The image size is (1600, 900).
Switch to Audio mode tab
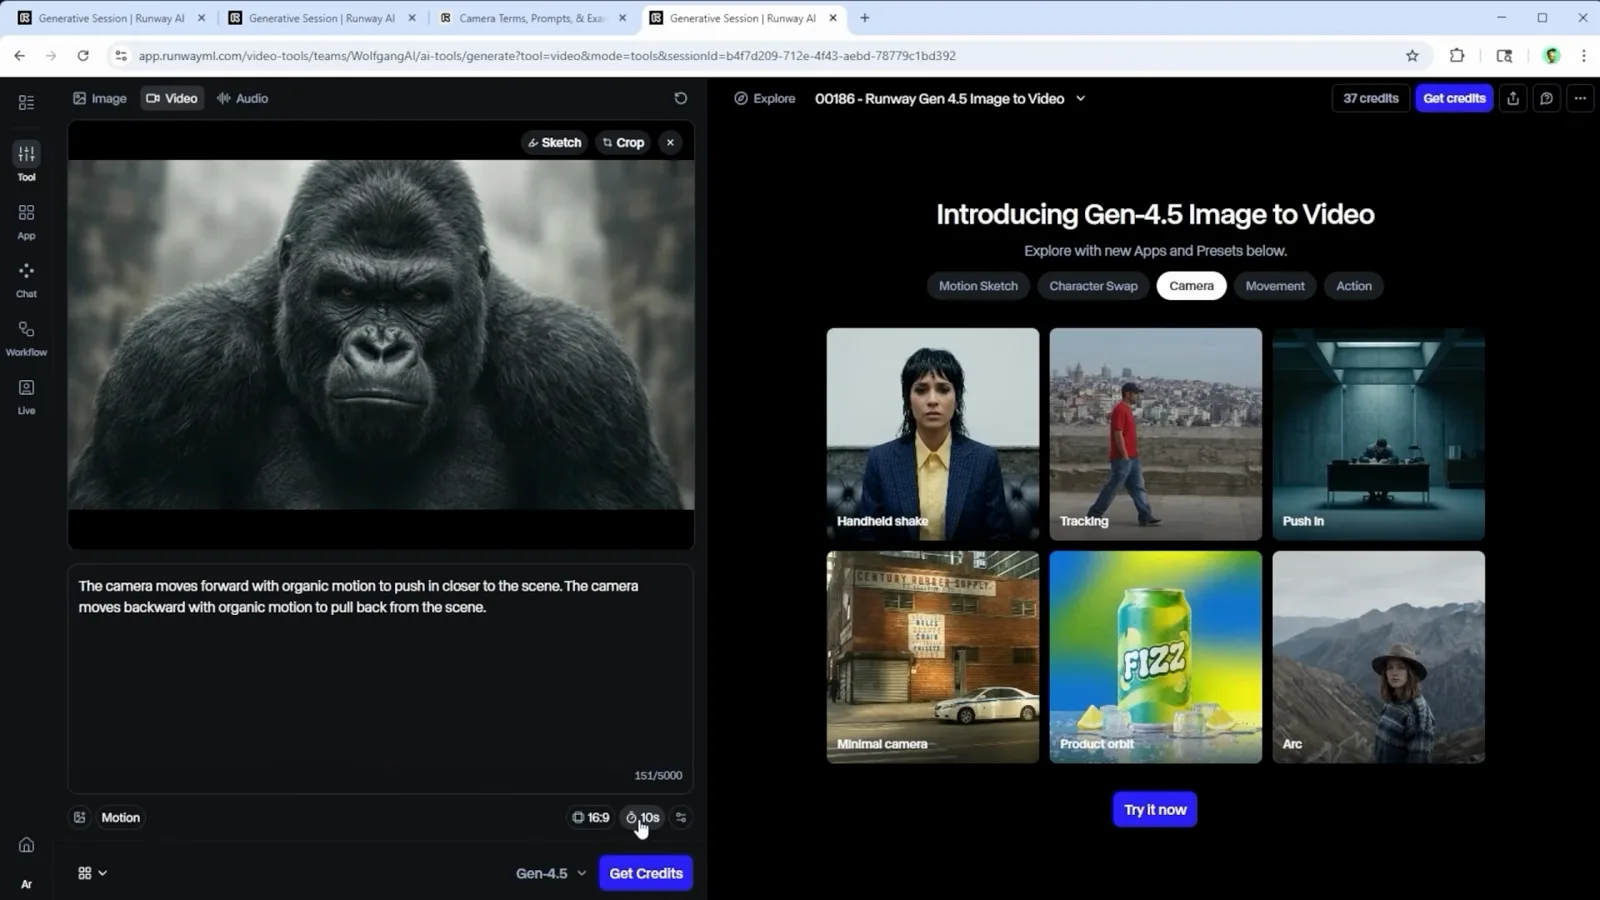pyautogui.click(x=242, y=98)
